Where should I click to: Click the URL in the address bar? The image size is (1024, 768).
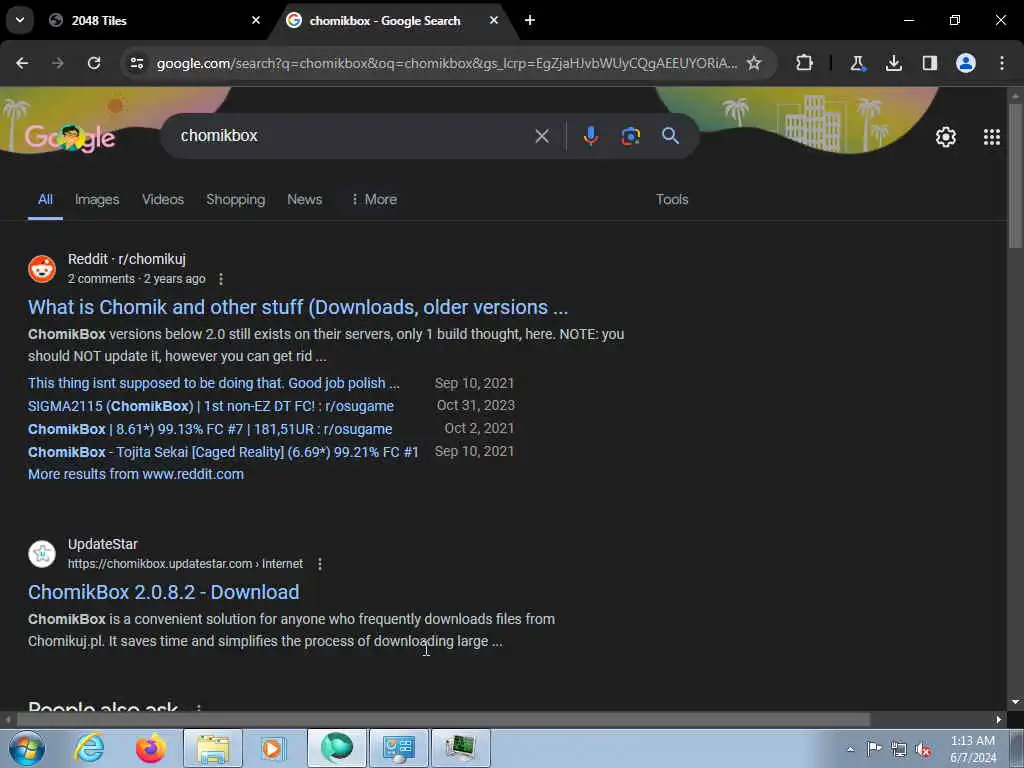click(447, 63)
